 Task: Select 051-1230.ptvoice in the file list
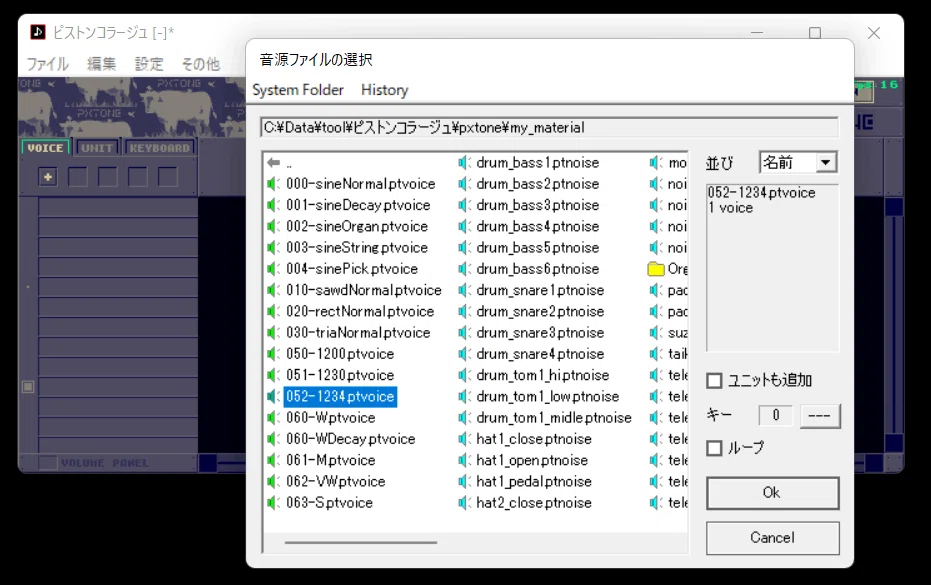point(340,375)
